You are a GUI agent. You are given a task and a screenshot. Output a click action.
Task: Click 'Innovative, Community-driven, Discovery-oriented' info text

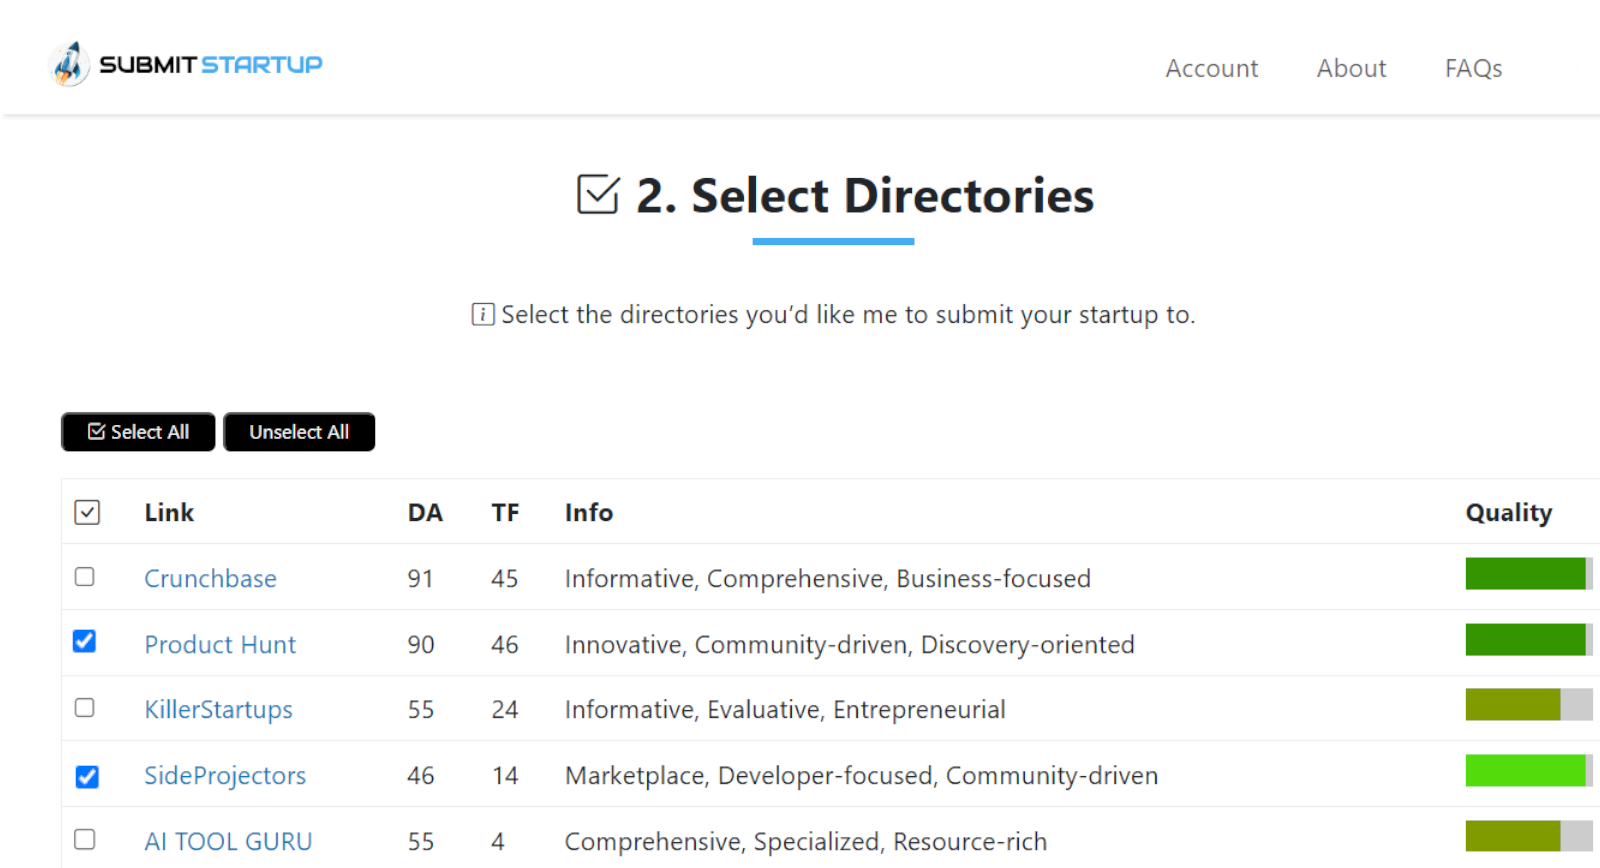click(849, 644)
